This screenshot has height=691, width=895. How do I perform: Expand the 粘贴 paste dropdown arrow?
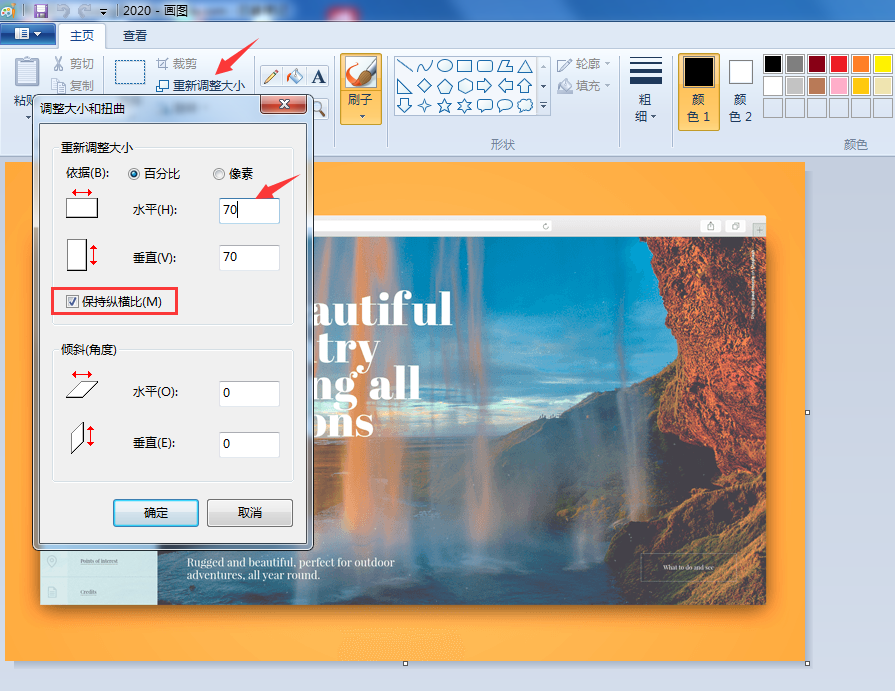(x=28, y=118)
